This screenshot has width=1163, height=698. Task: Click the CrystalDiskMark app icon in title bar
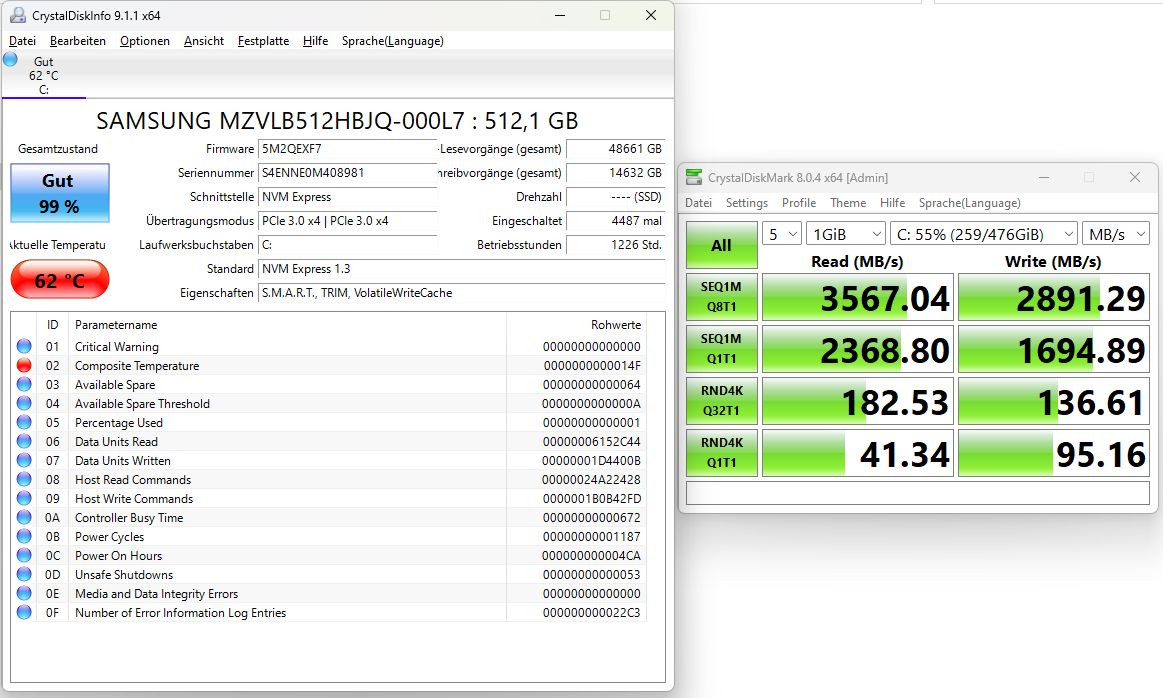(693, 177)
